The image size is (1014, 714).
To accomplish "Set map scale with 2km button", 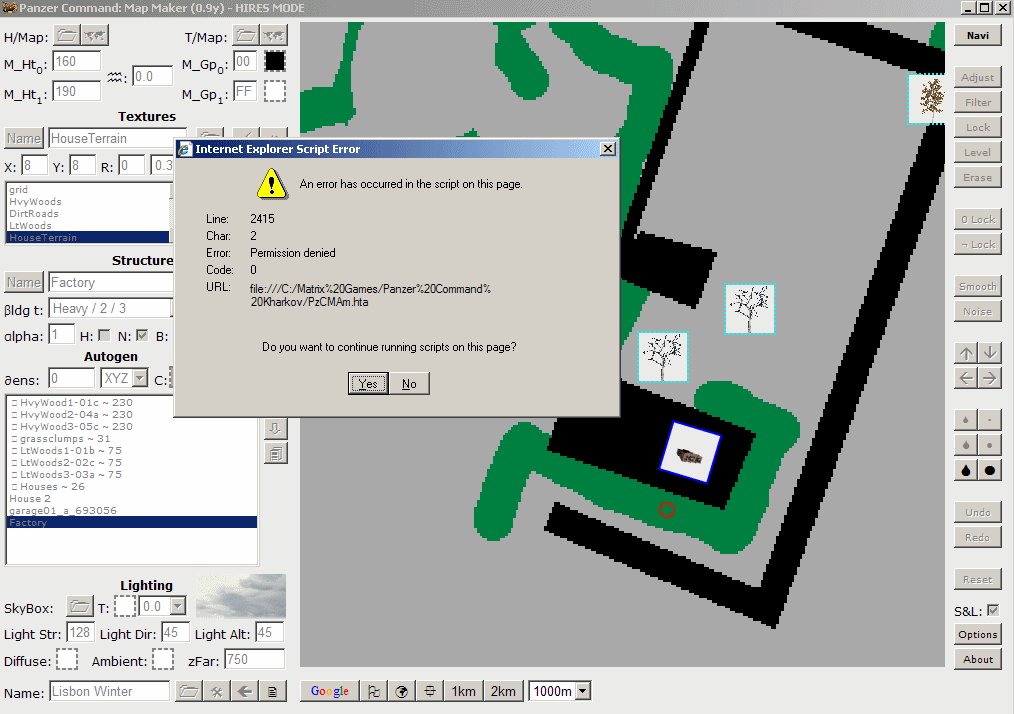I will coord(503,691).
